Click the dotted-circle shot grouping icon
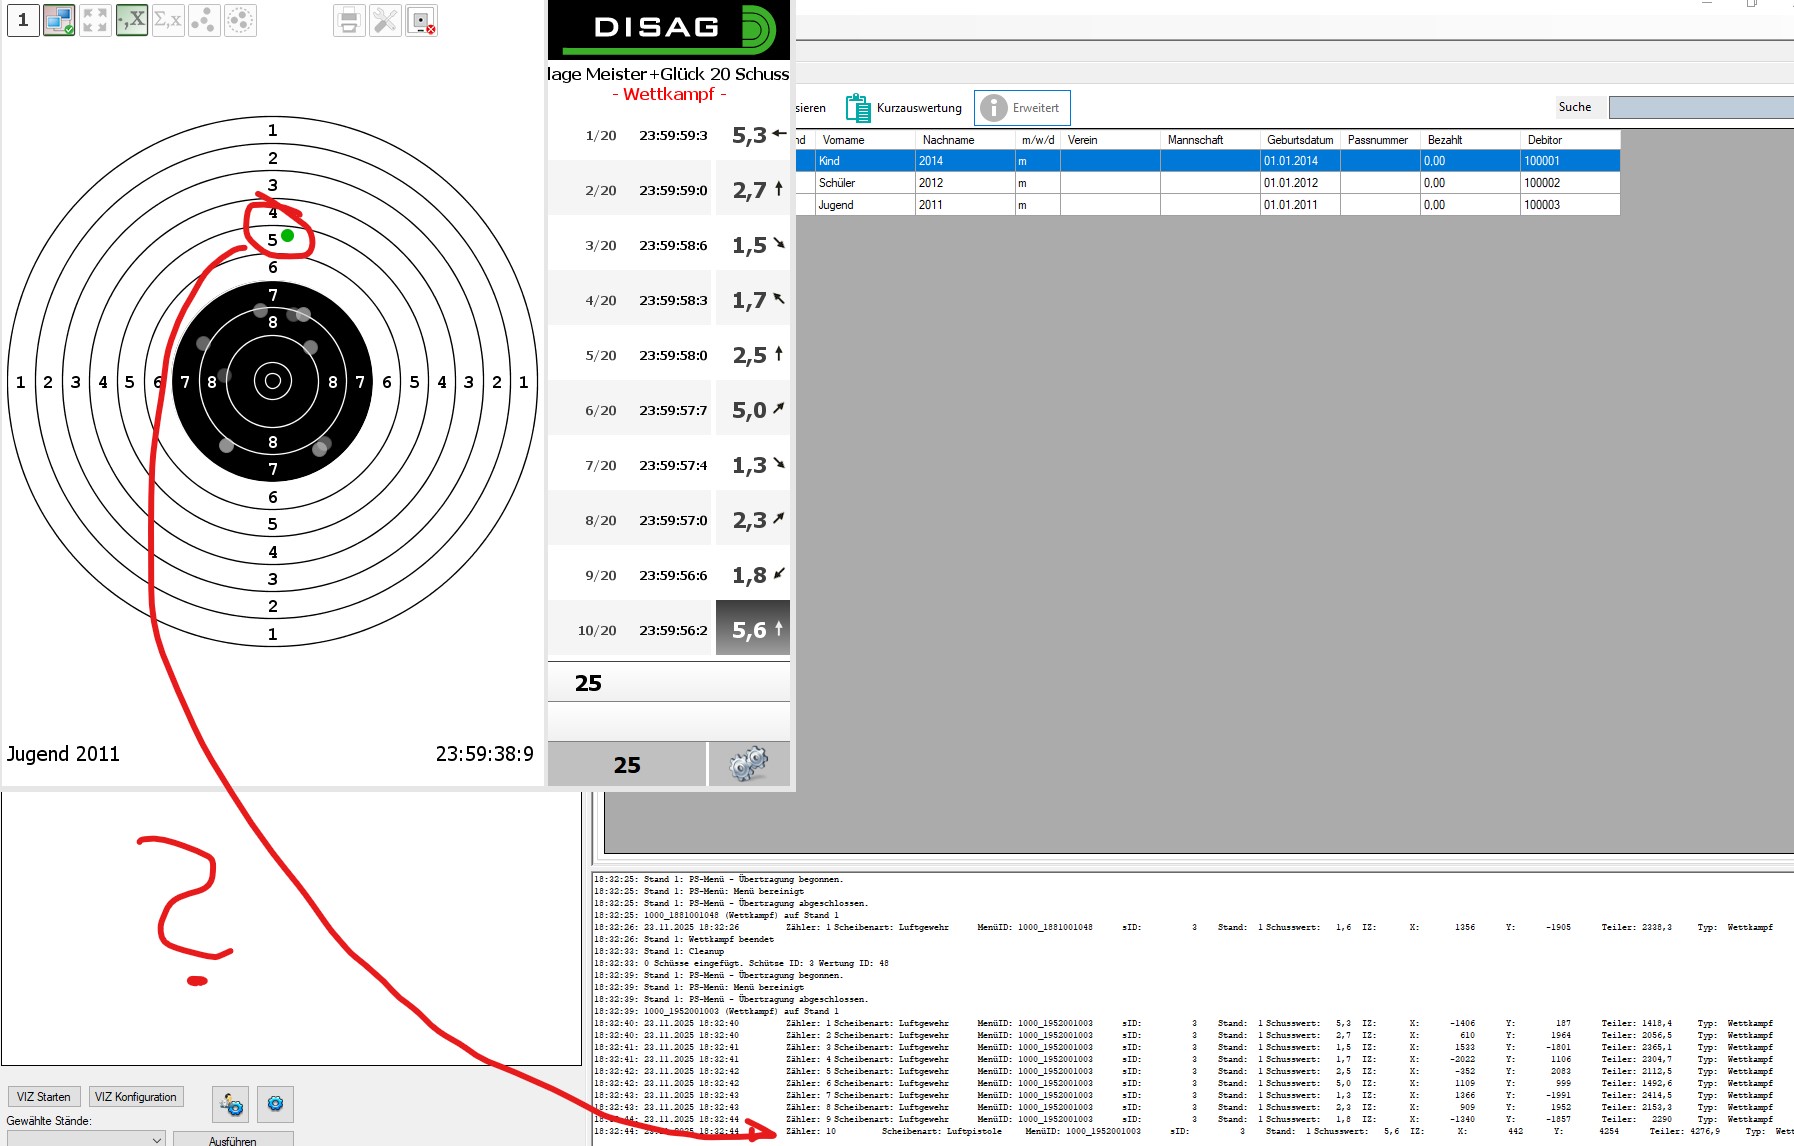The height and width of the screenshot is (1146, 1794). coord(240,20)
